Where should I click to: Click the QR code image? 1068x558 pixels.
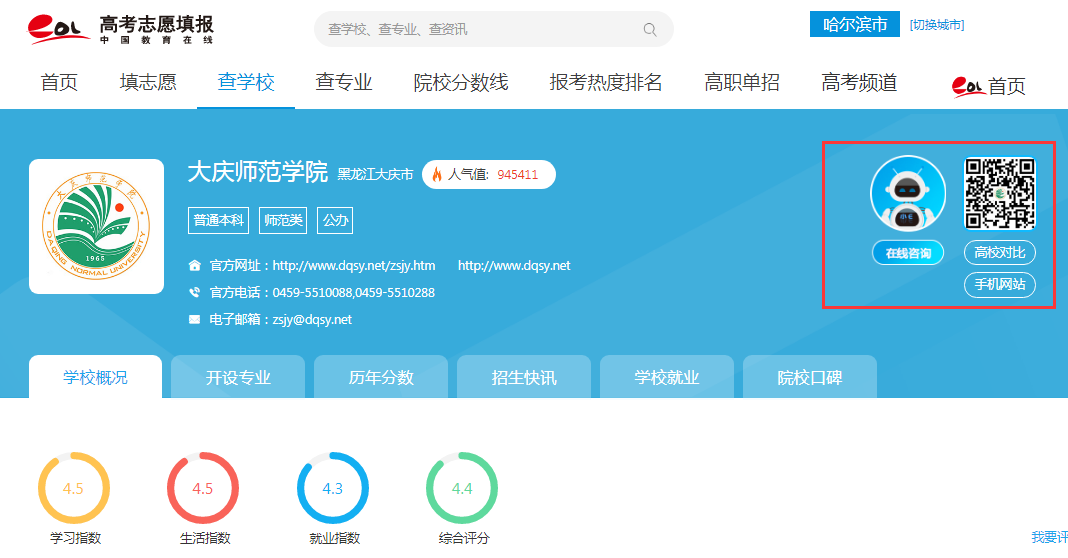click(1000, 193)
